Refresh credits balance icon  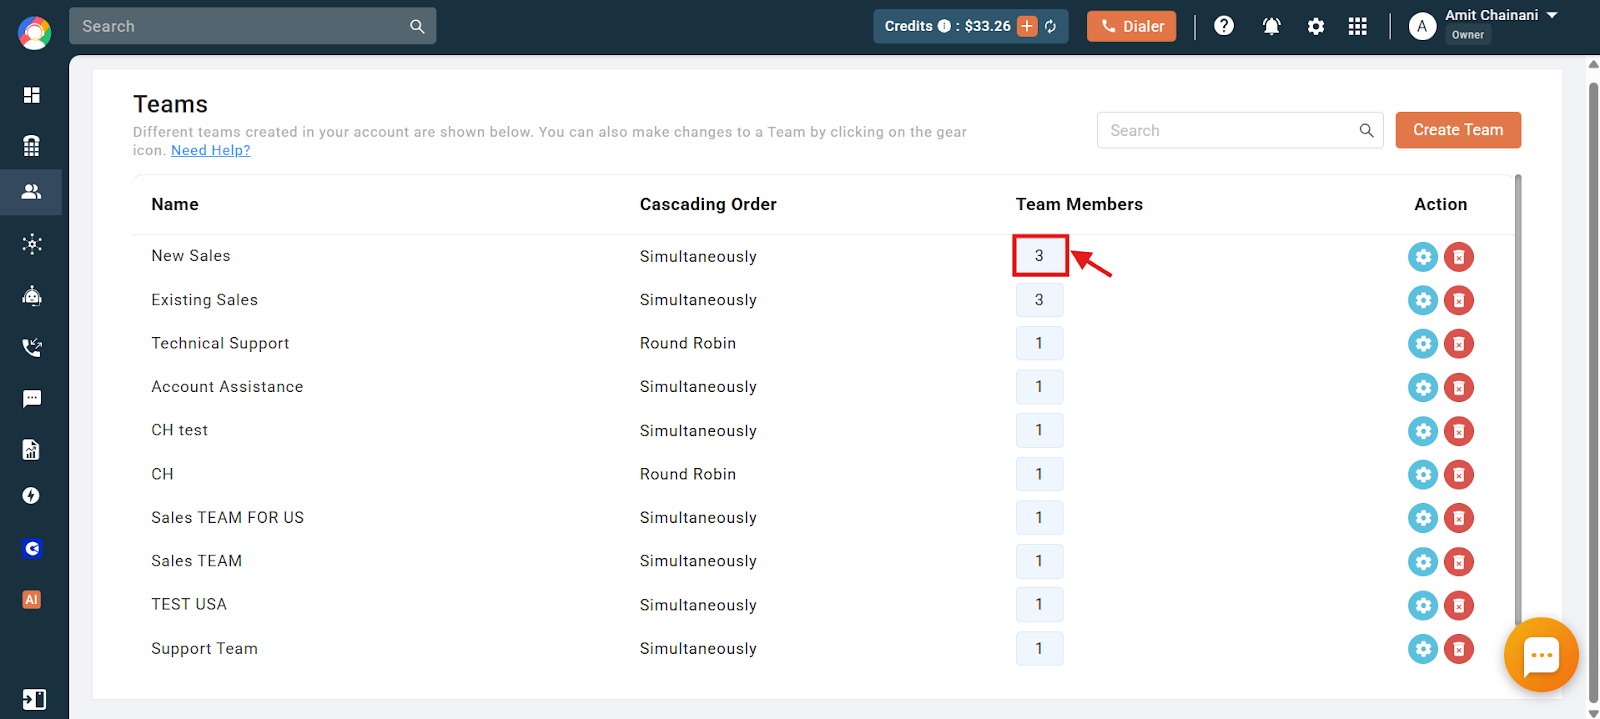pos(1051,26)
